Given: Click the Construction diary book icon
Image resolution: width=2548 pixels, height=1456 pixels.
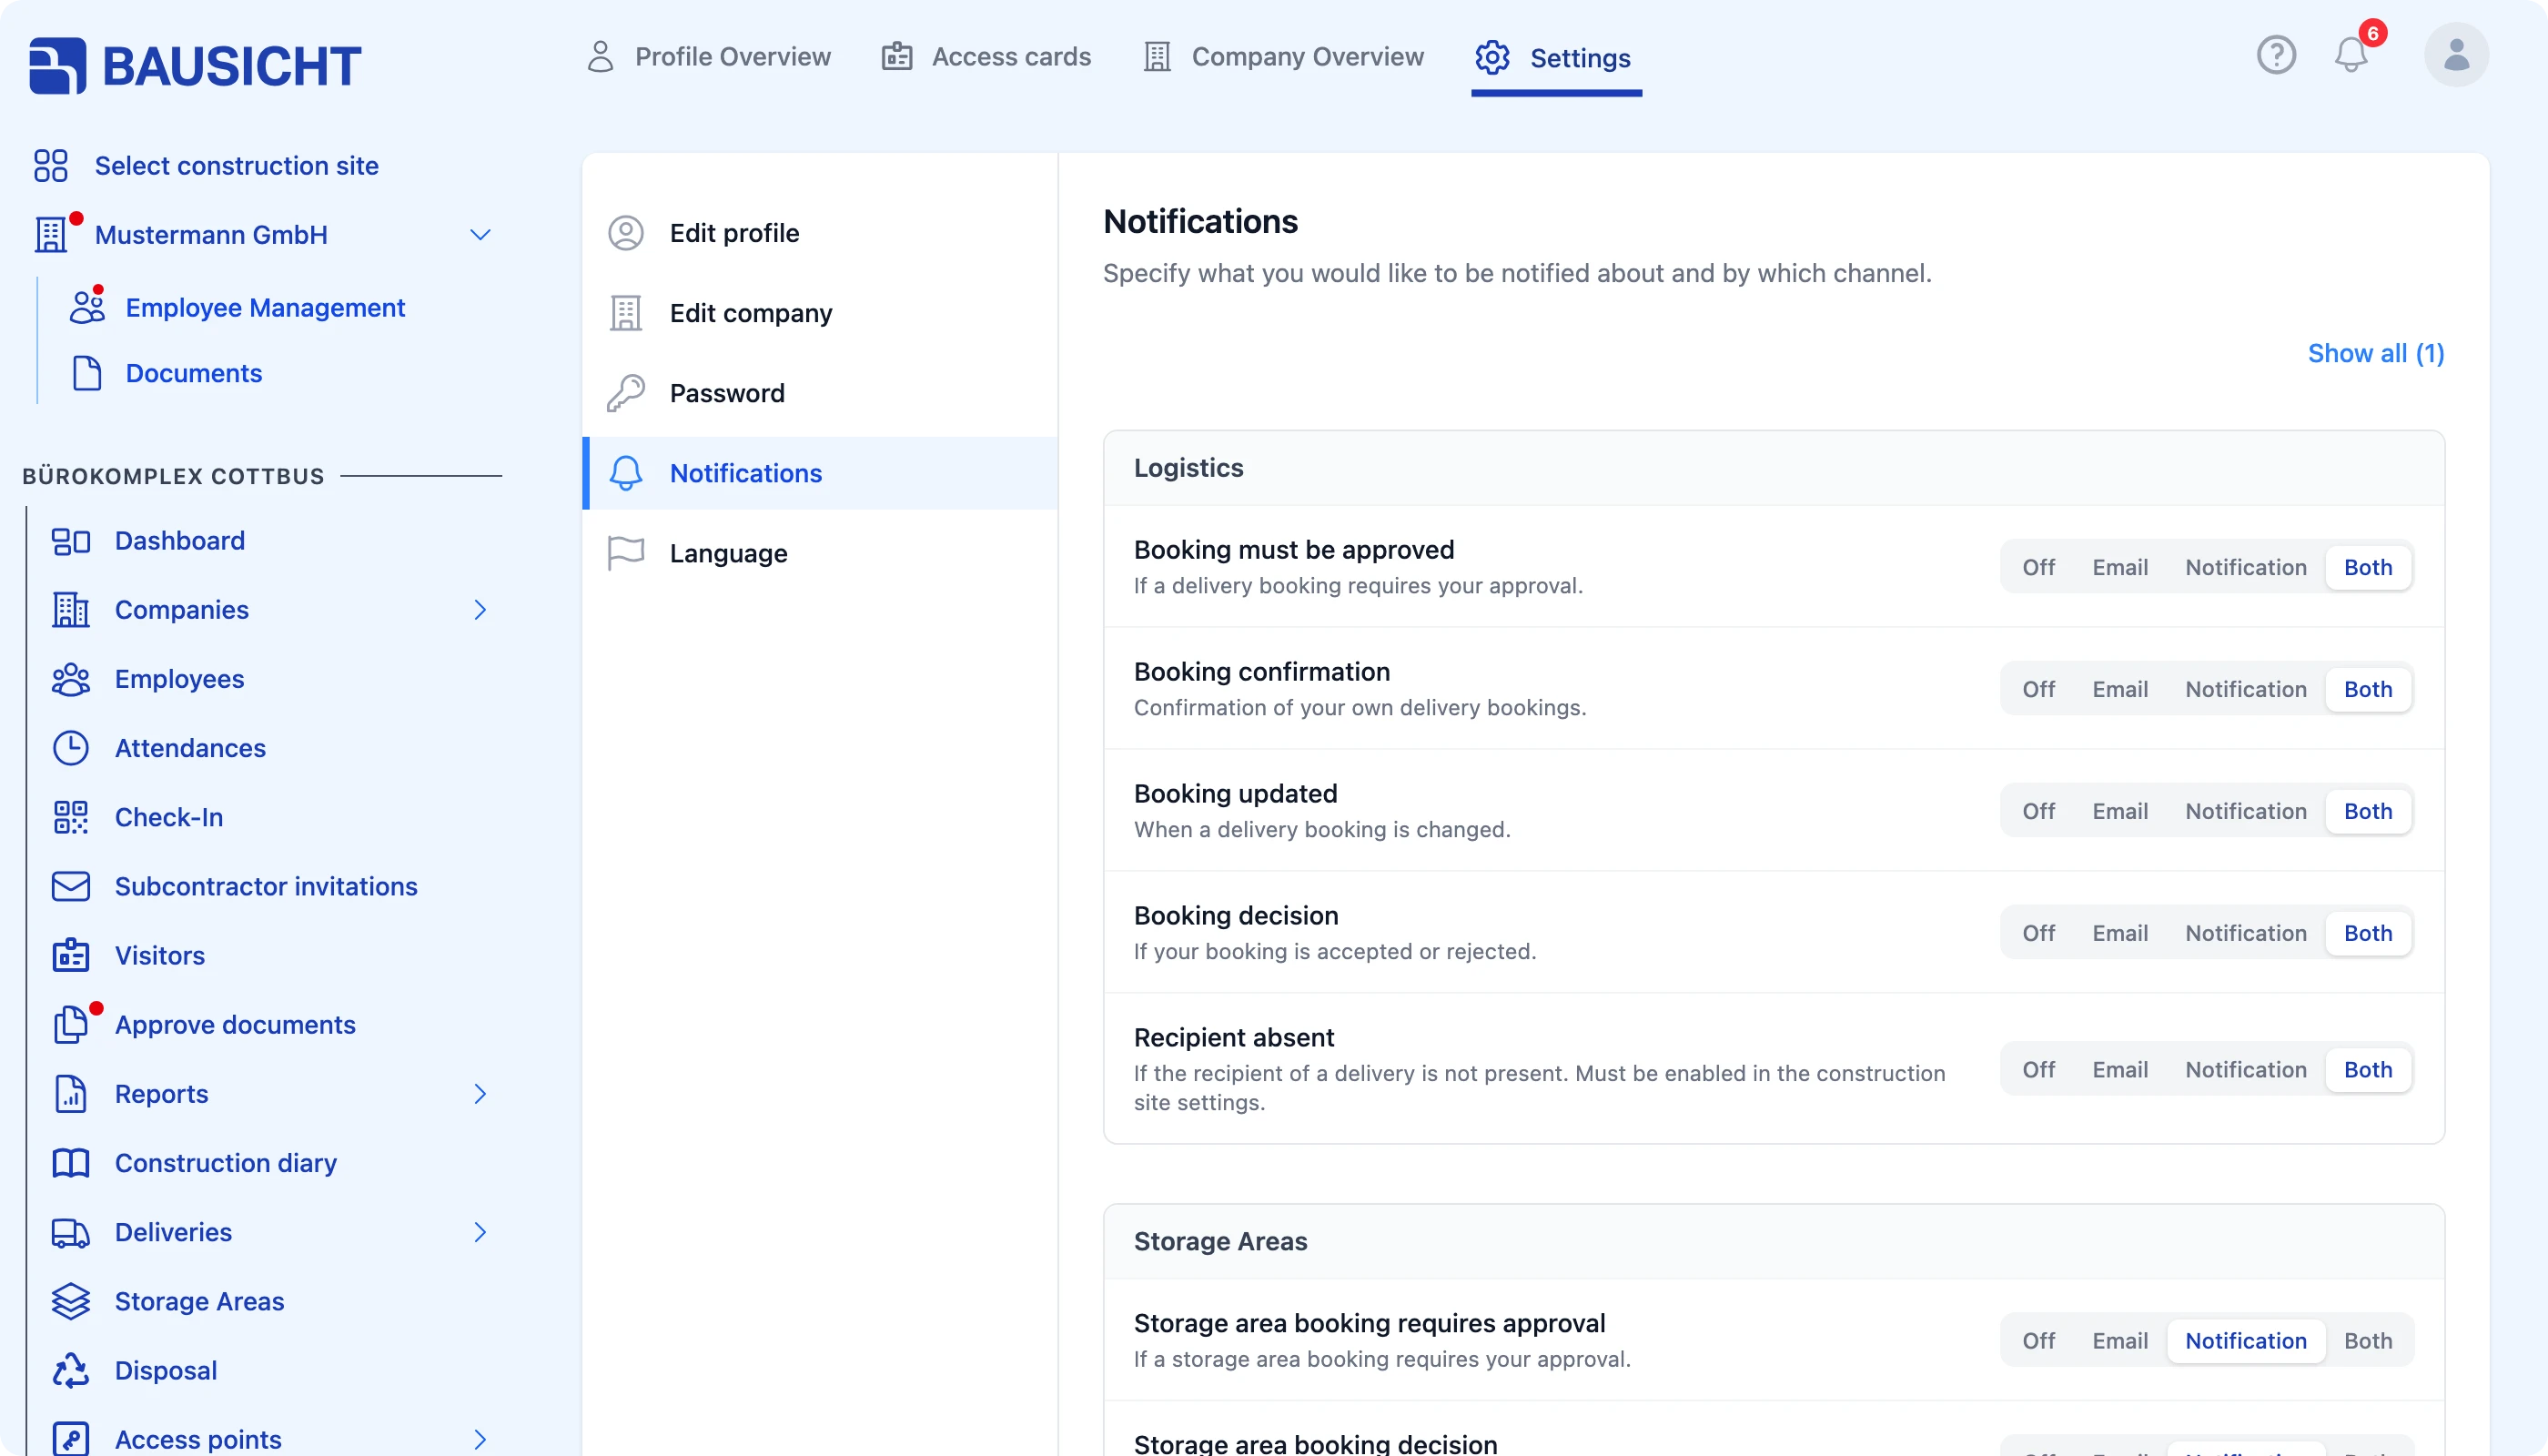Looking at the screenshot, I should (71, 1163).
